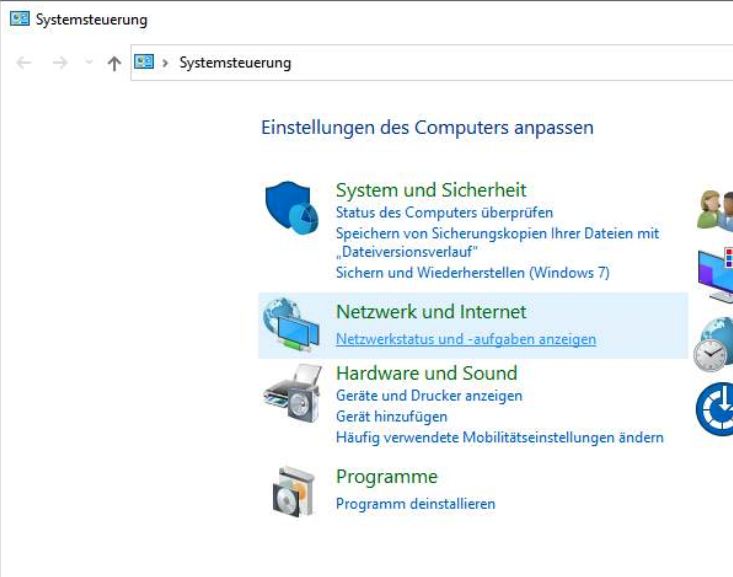Click the Control Panel icon in address bar
Screen dimensions: 733x577
pyautogui.click(x=144, y=62)
